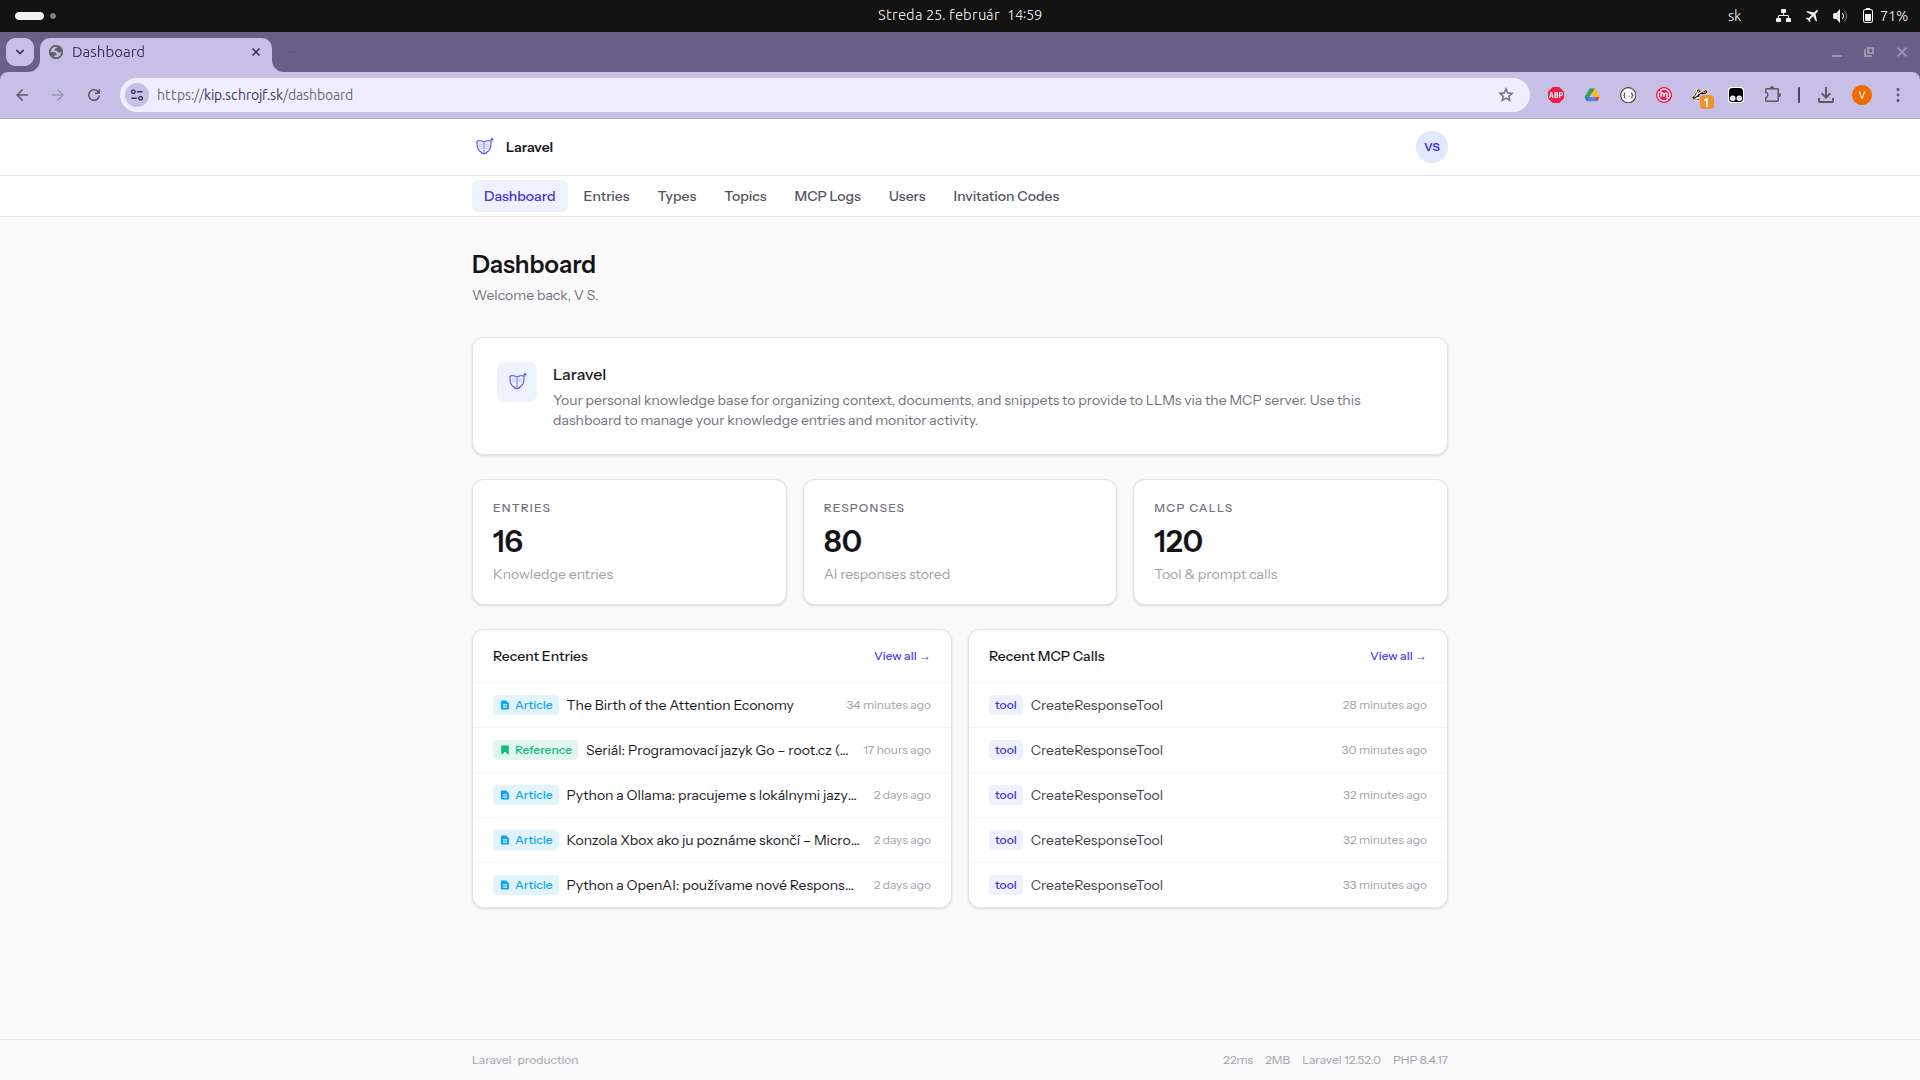The height and width of the screenshot is (1080, 1920).
Task: Open the MCP Logs tab
Action: pyautogui.click(x=827, y=196)
